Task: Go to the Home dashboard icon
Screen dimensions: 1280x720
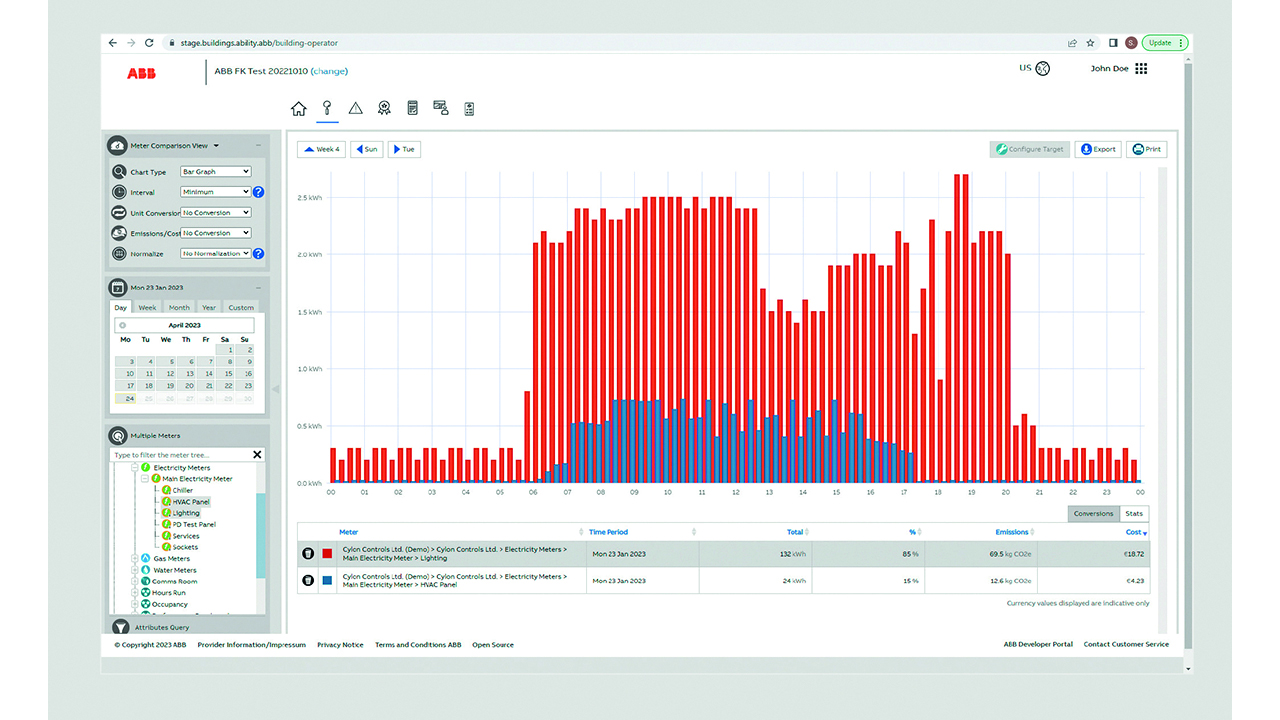Action: (298, 109)
